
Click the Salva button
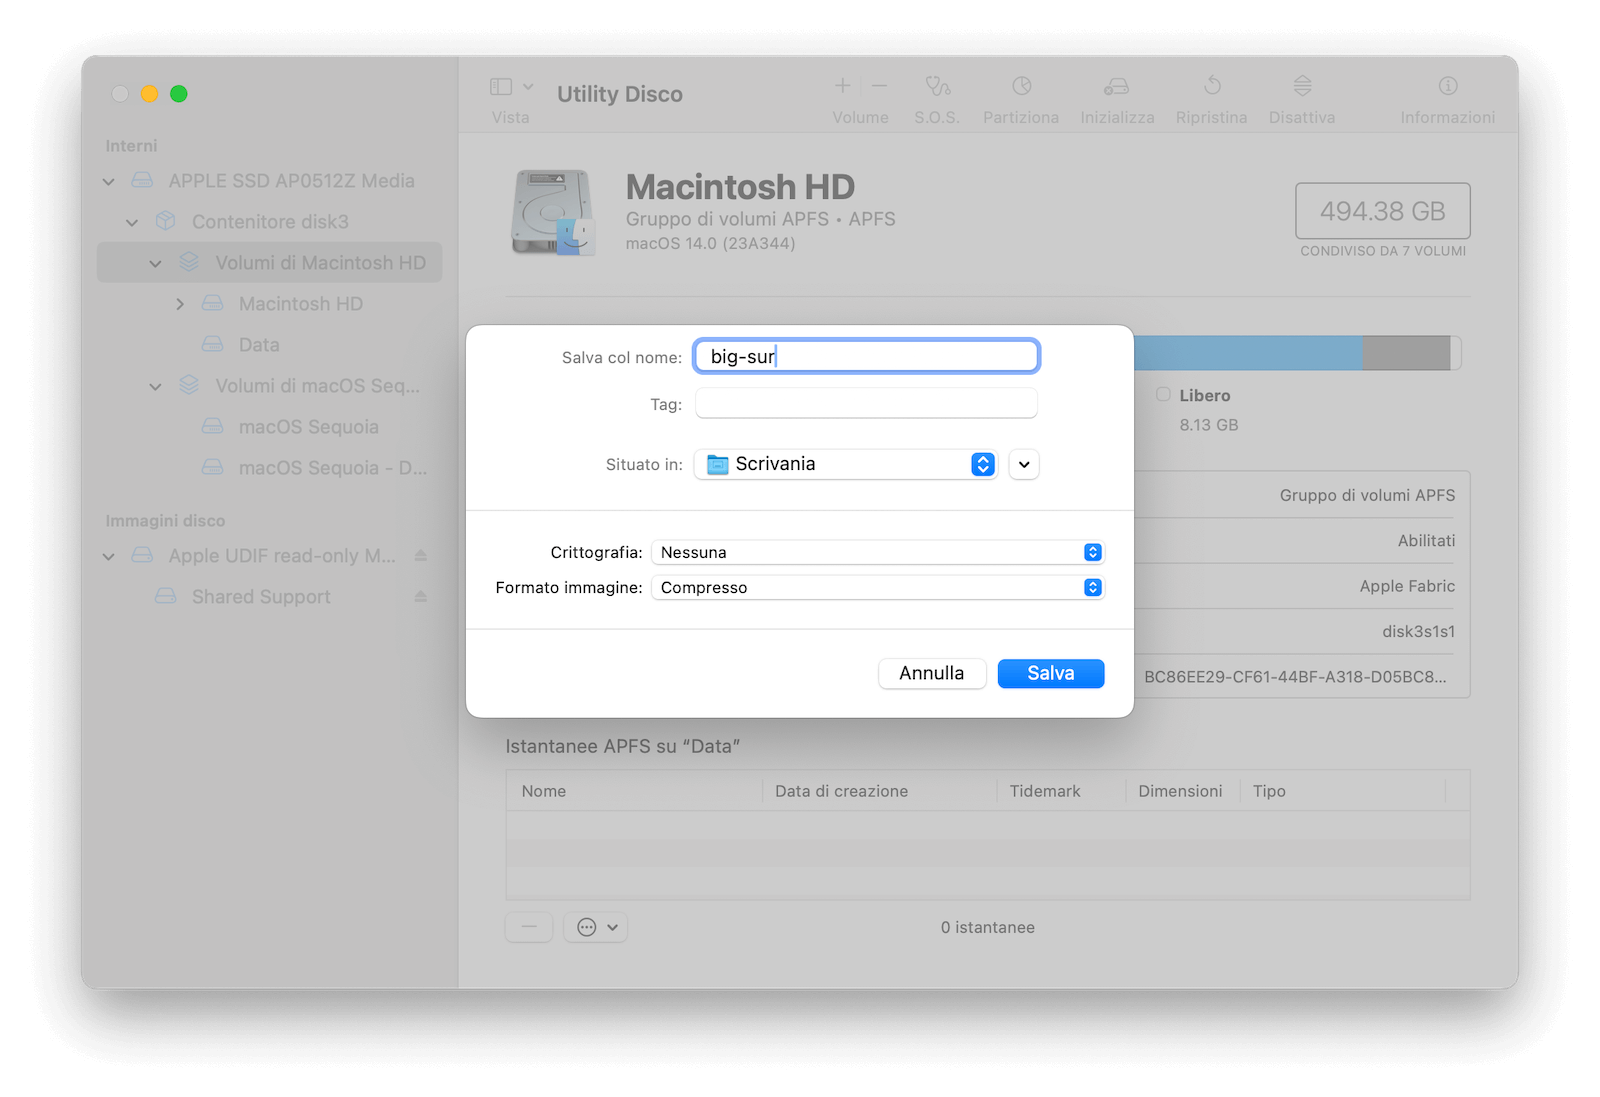click(x=1050, y=673)
